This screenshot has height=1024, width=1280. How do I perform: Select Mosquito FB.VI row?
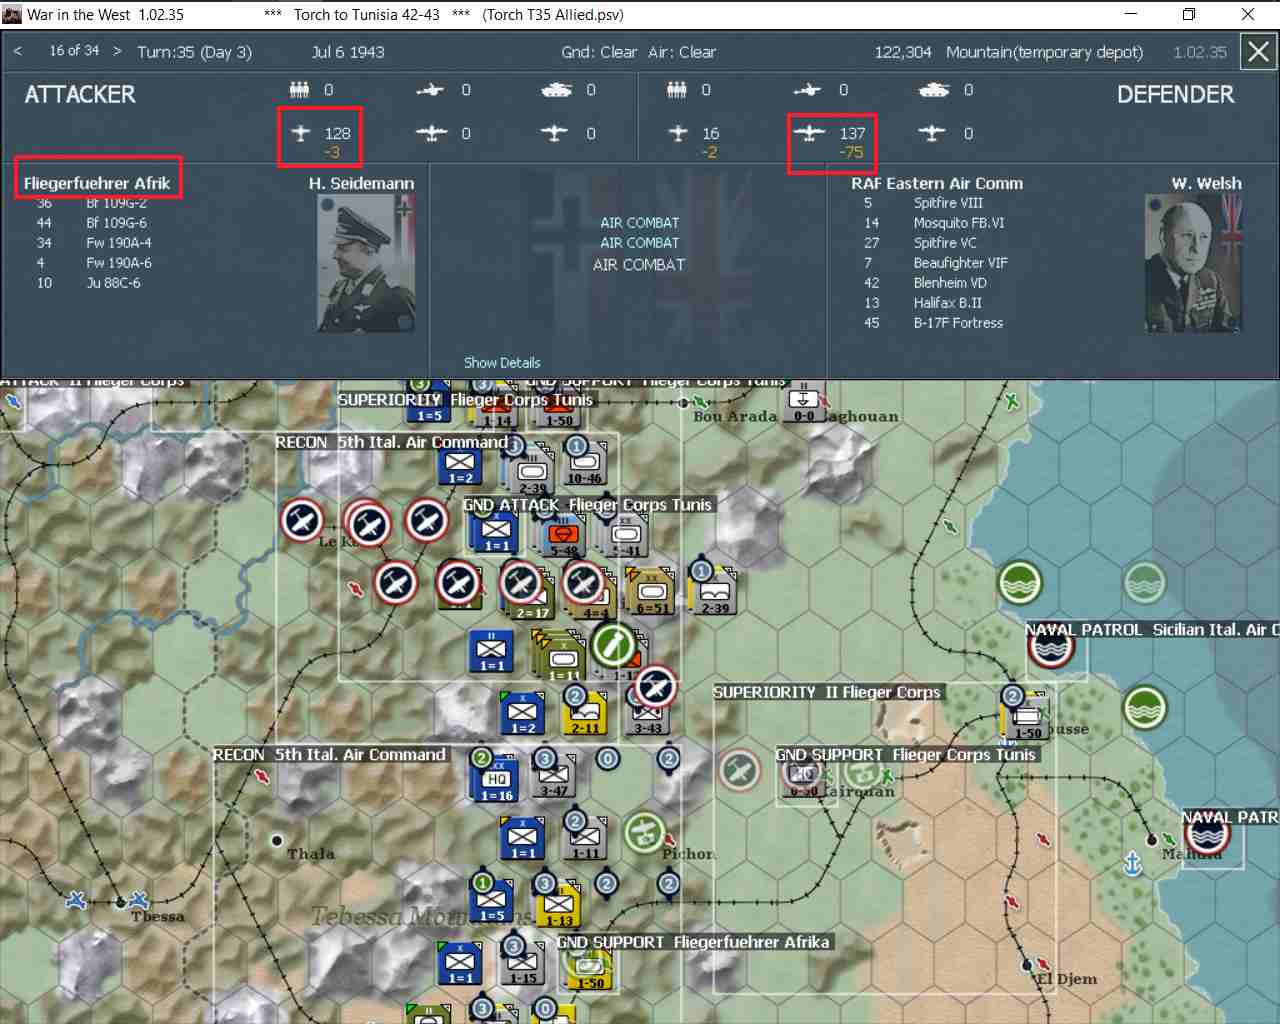[x=933, y=223]
